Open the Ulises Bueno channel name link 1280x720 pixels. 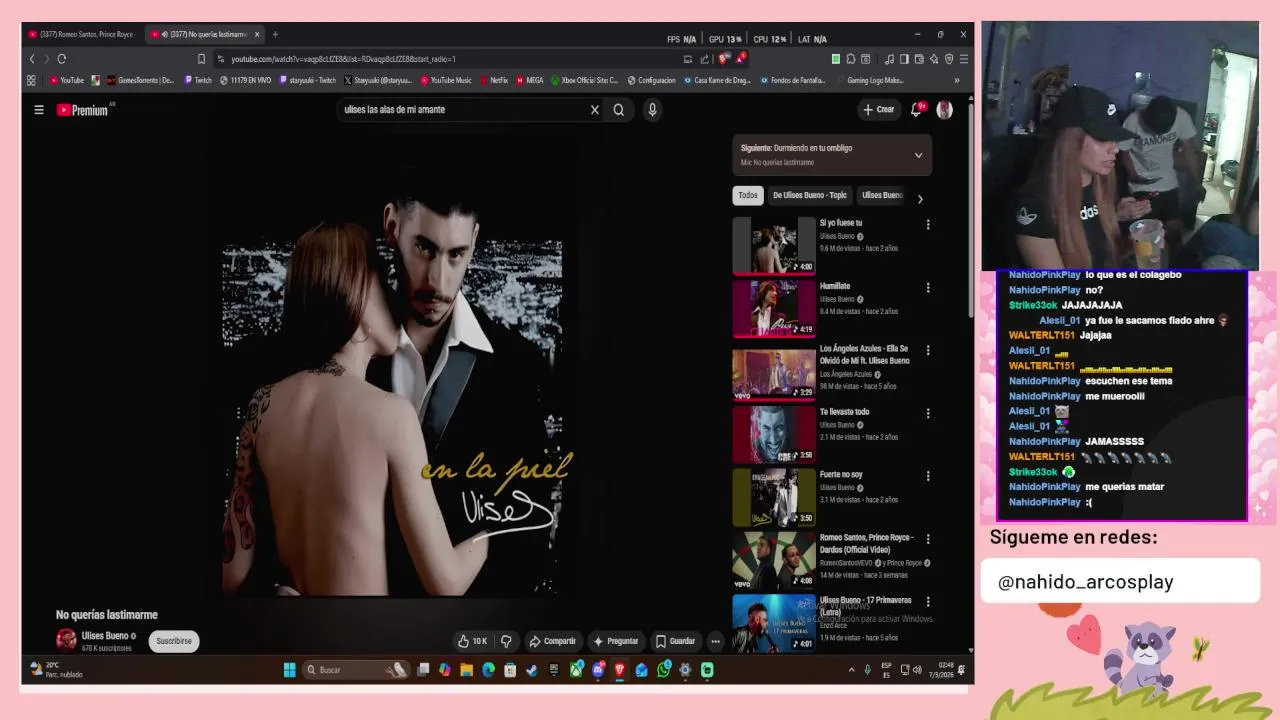click(105, 636)
